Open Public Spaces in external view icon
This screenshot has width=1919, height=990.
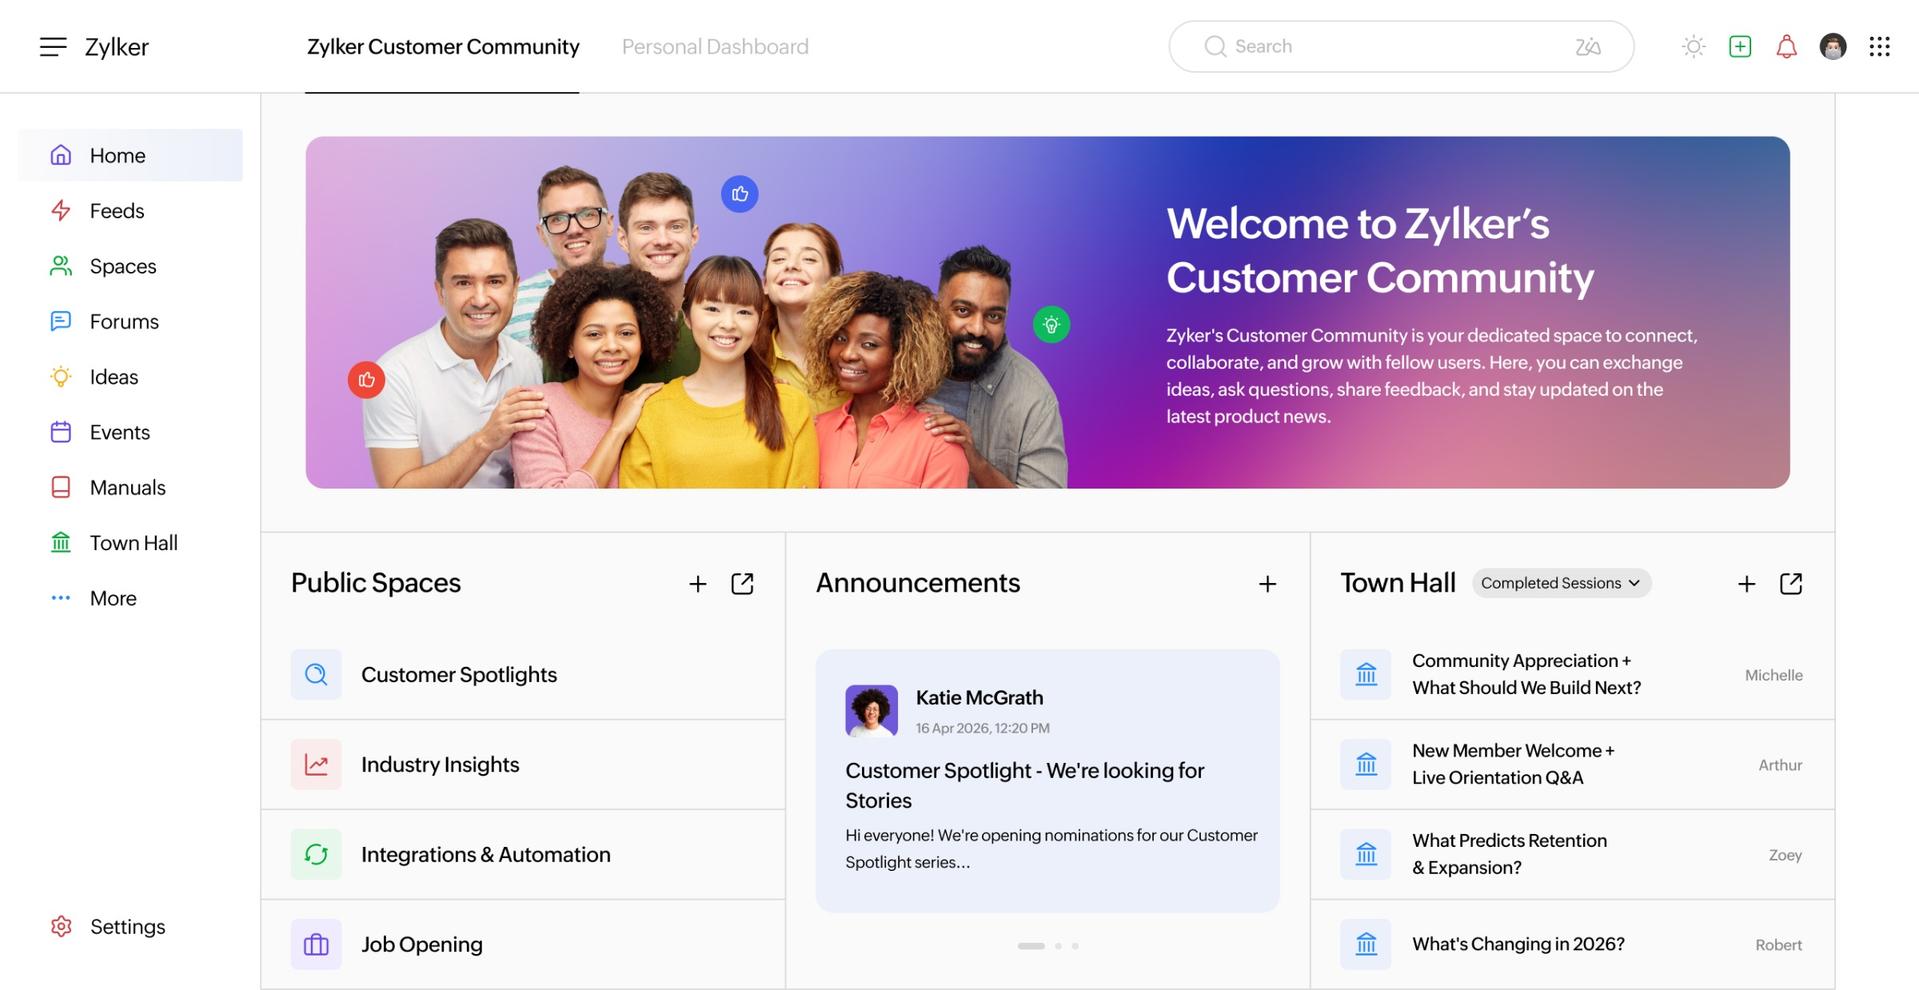tap(742, 584)
